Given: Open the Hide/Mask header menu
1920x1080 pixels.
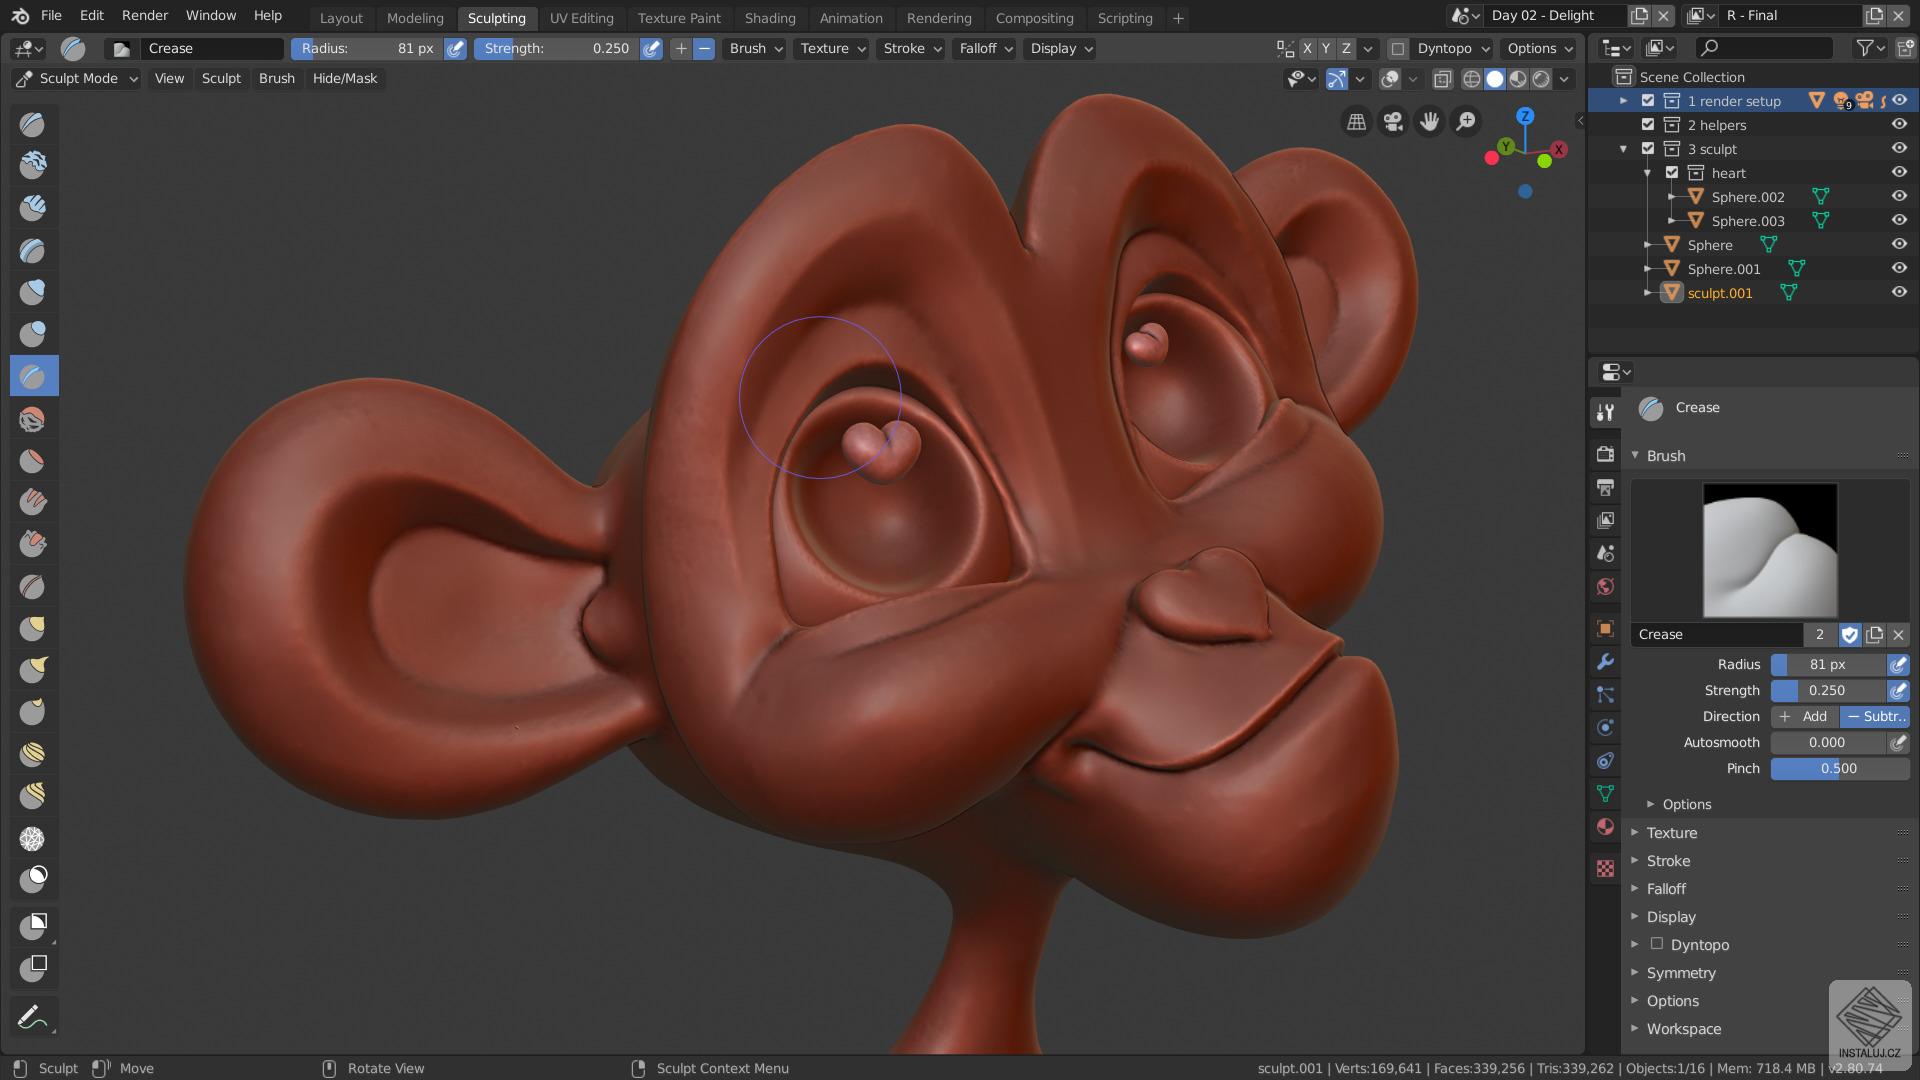Looking at the screenshot, I should [x=344, y=79].
